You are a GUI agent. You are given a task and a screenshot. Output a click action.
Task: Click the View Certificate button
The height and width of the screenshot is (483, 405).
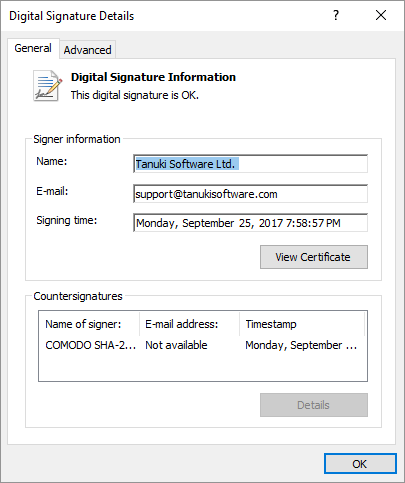[x=314, y=257]
